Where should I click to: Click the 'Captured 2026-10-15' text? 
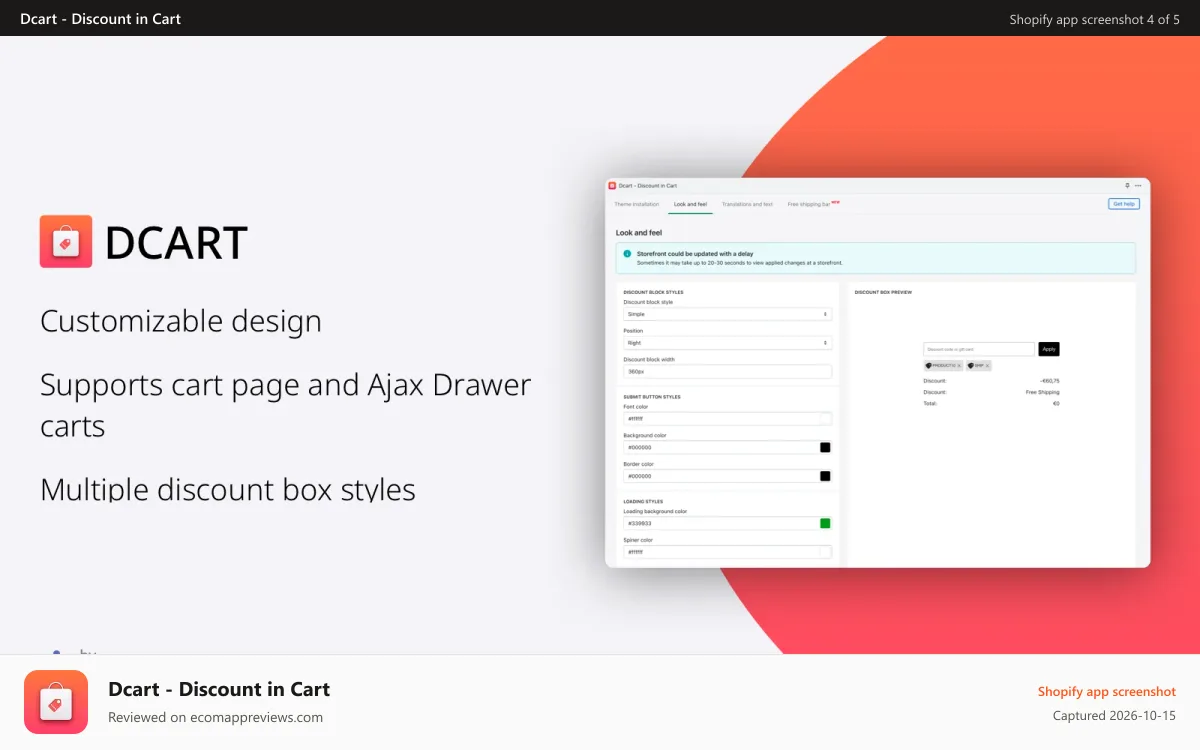pyautogui.click(x=1114, y=716)
